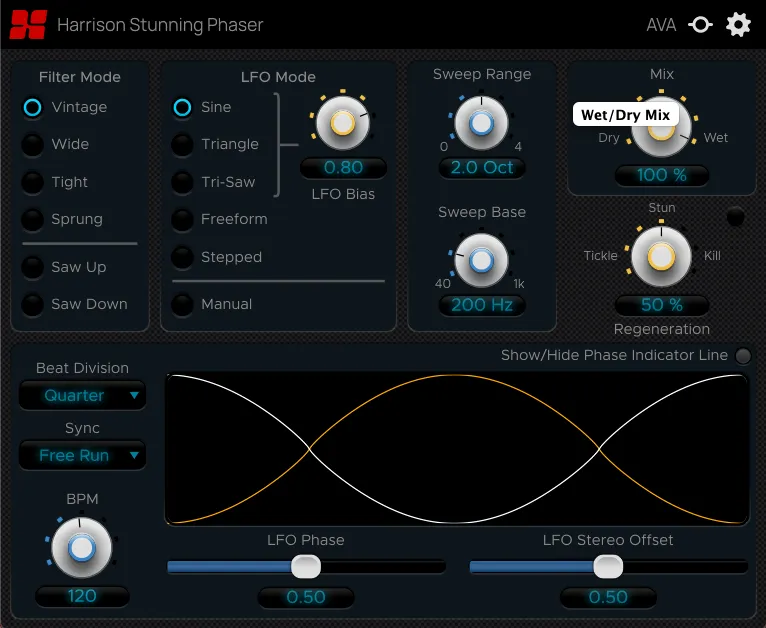766x628 pixels.
Task: Click the LFO Stereo Offset value 0.50
Action: (608, 597)
